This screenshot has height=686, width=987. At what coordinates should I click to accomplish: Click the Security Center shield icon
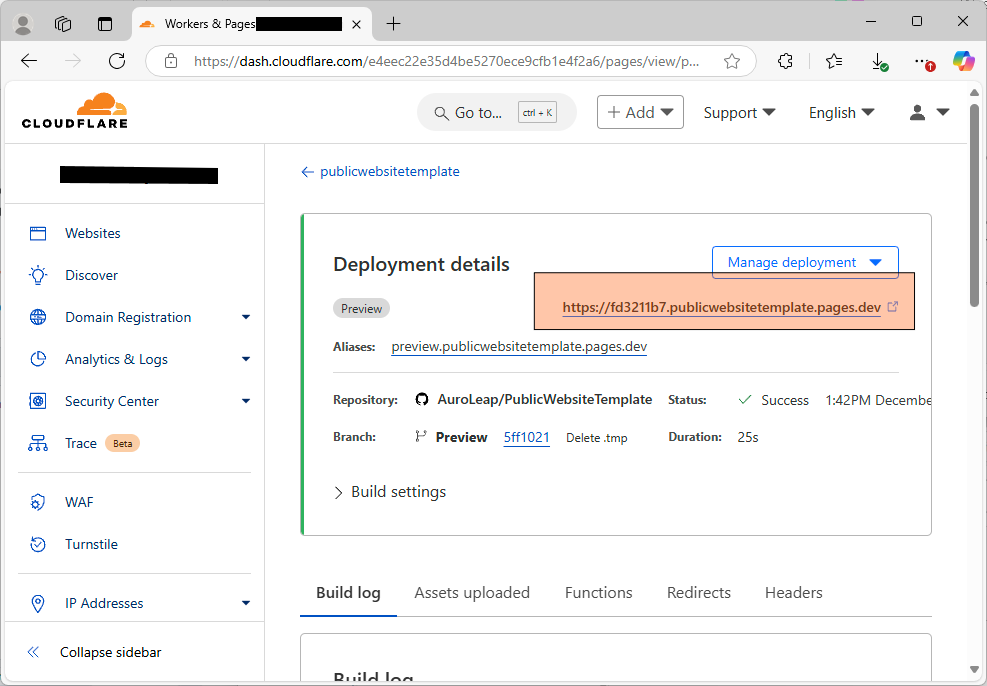[38, 401]
